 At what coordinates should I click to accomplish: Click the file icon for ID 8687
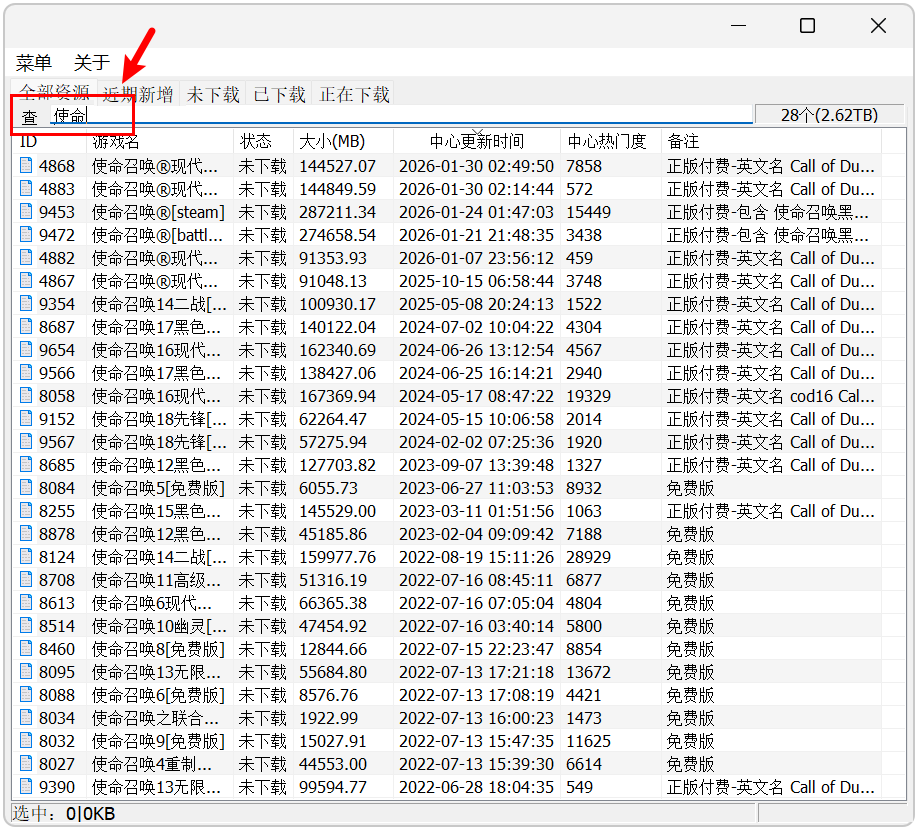click(x=26, y=327)
